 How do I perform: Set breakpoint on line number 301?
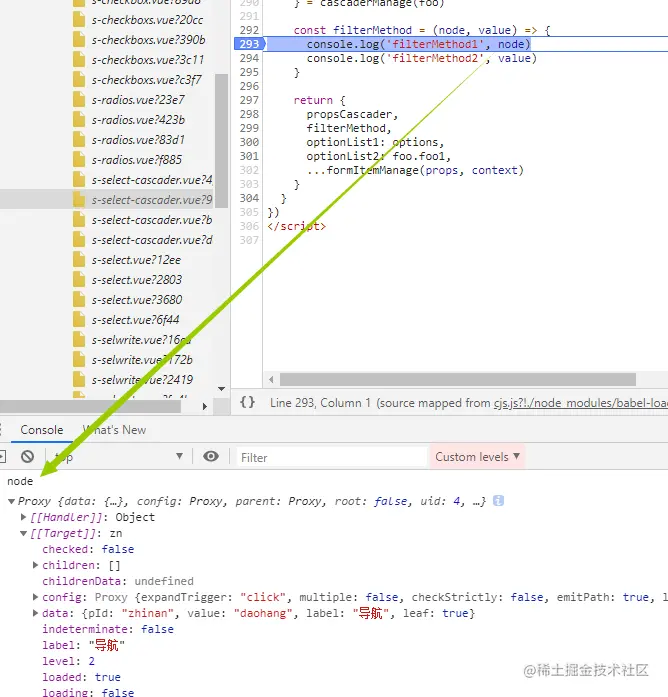point(249,156)
